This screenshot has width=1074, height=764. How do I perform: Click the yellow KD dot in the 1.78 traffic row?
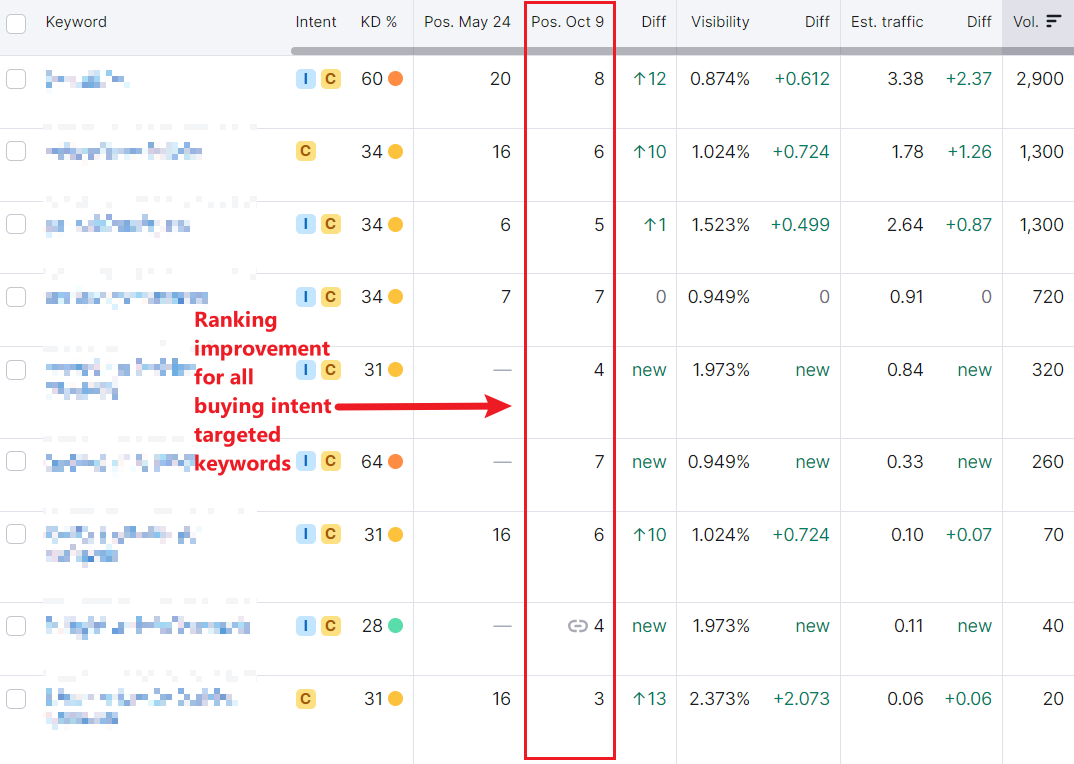[x=396, y=151]
